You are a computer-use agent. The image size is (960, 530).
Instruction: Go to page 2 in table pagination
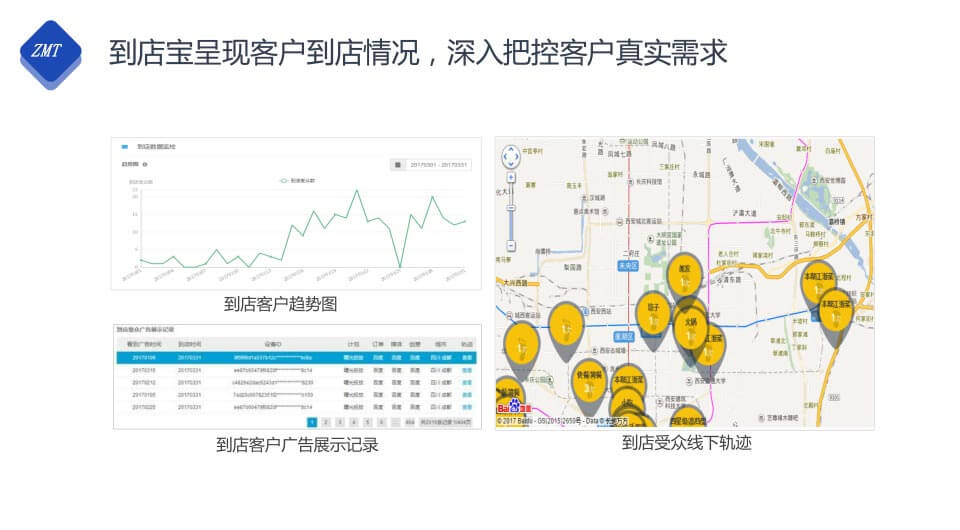point(326,423)
